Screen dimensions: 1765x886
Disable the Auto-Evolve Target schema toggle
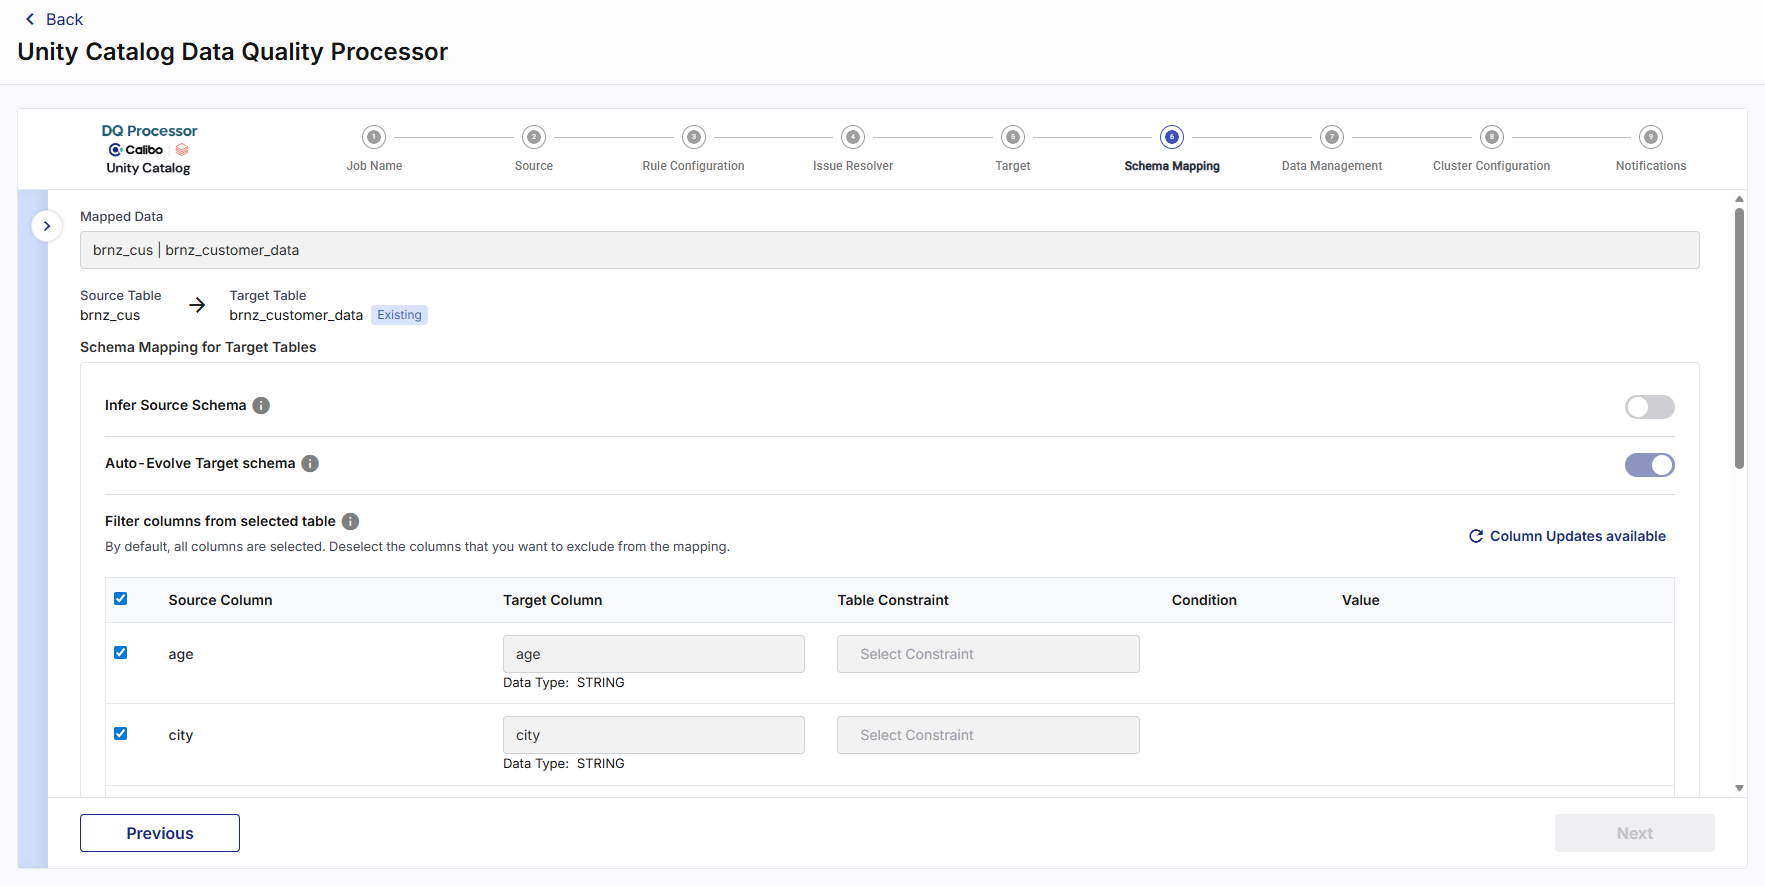(x=1649, y=465)
